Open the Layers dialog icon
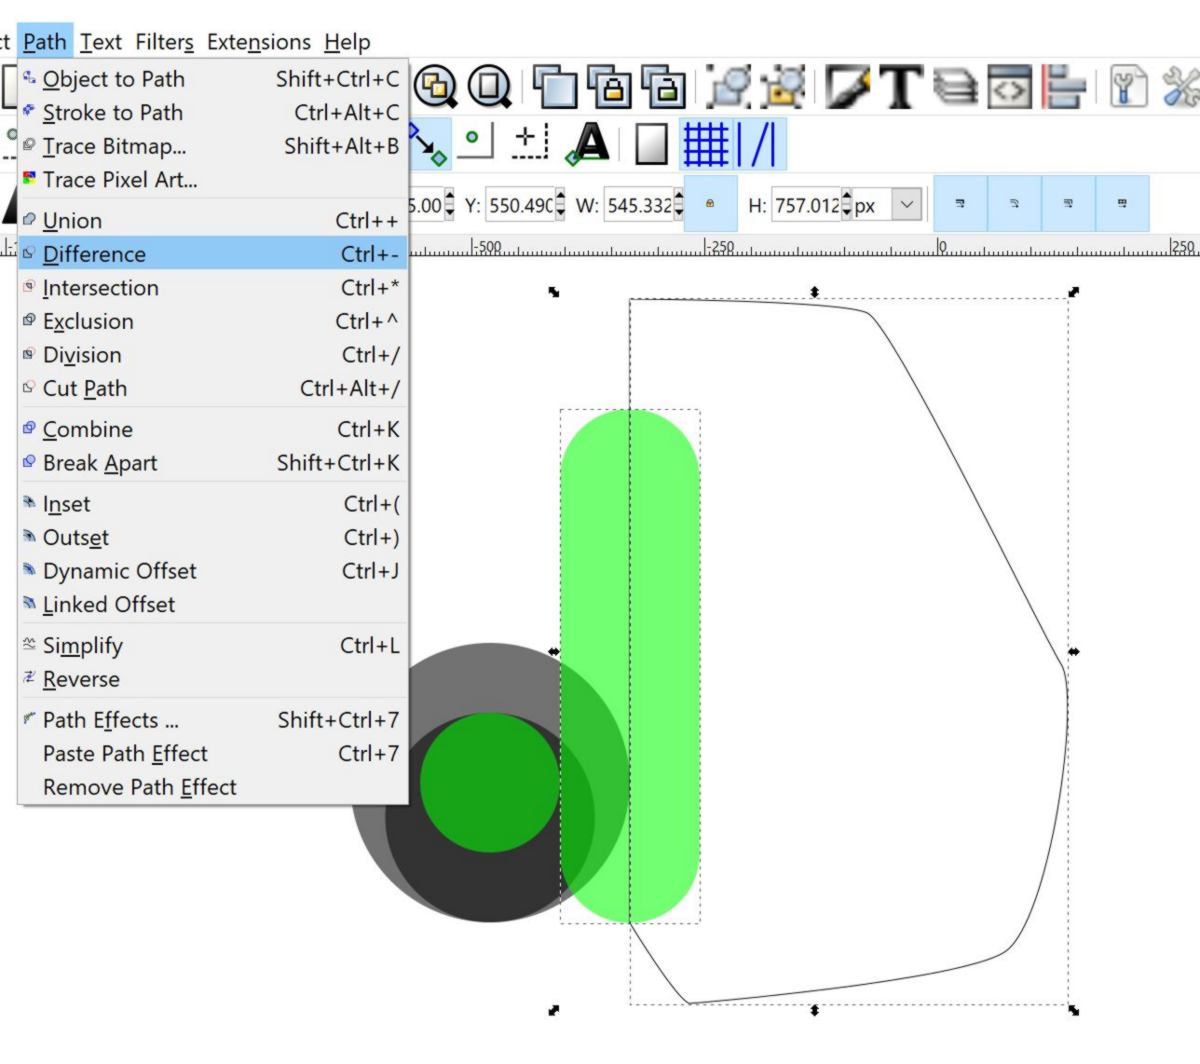The height and width of the screenshot is (1064, 1200). pos(956,87)
